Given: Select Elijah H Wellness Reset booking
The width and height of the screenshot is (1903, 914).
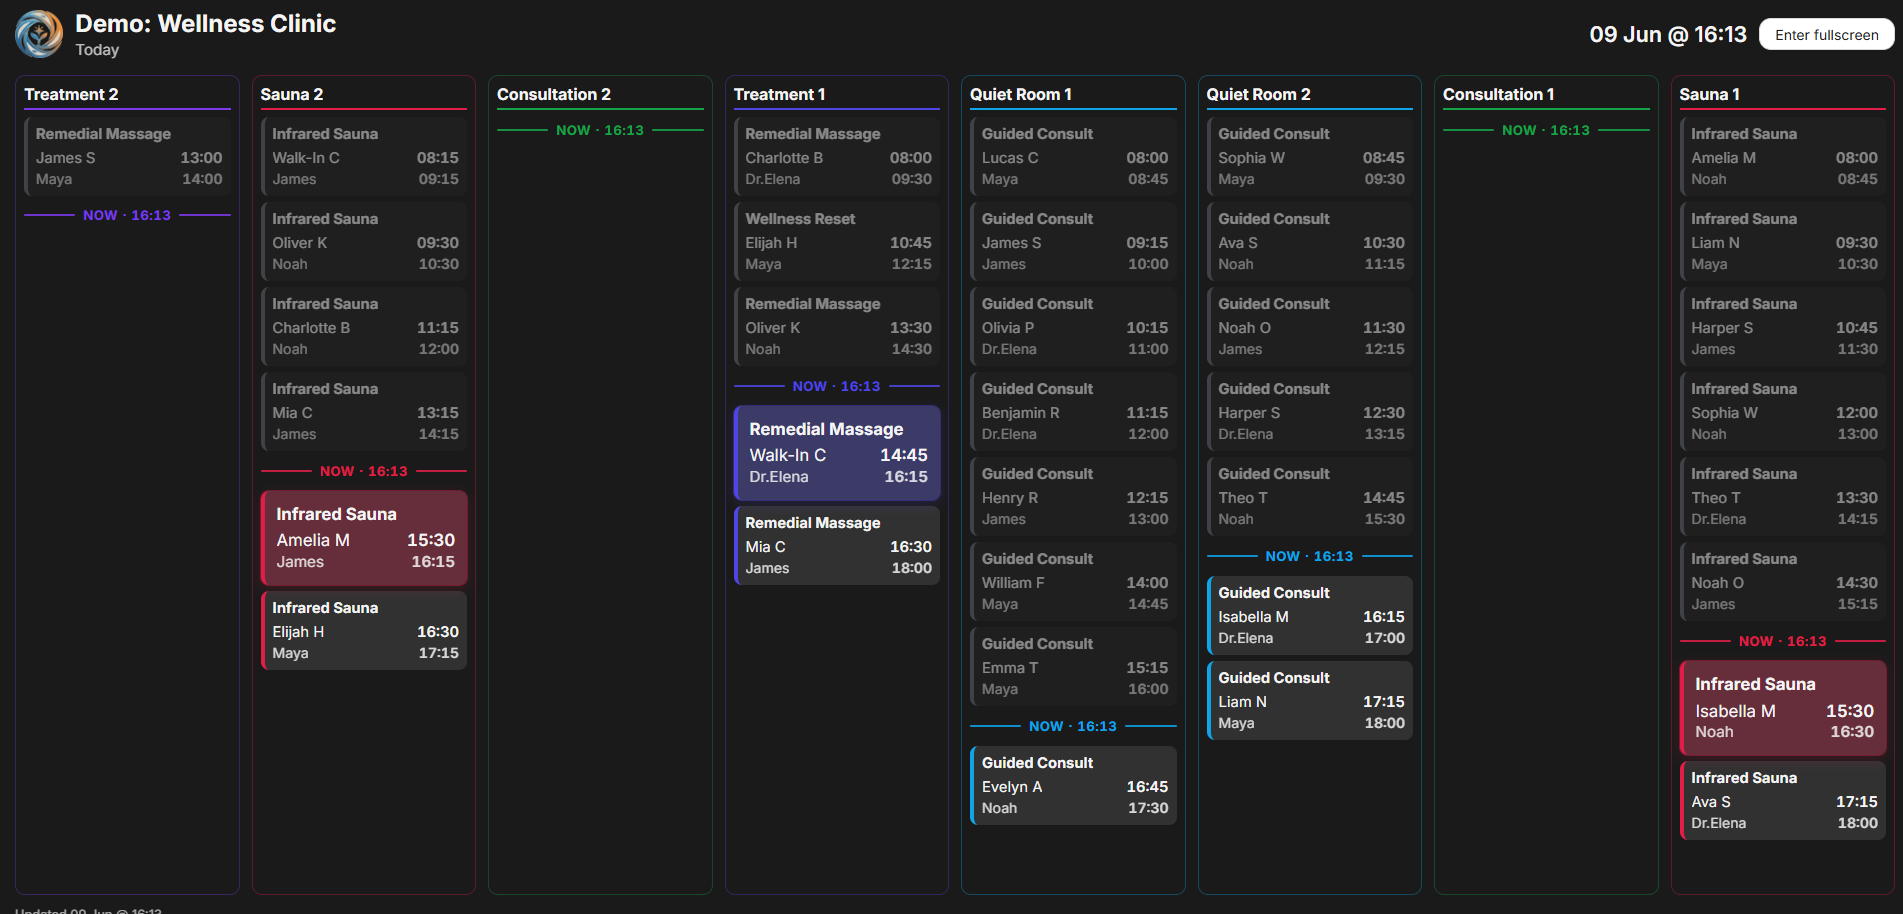Looking at the screenshot, I should (x=837, y=241).
